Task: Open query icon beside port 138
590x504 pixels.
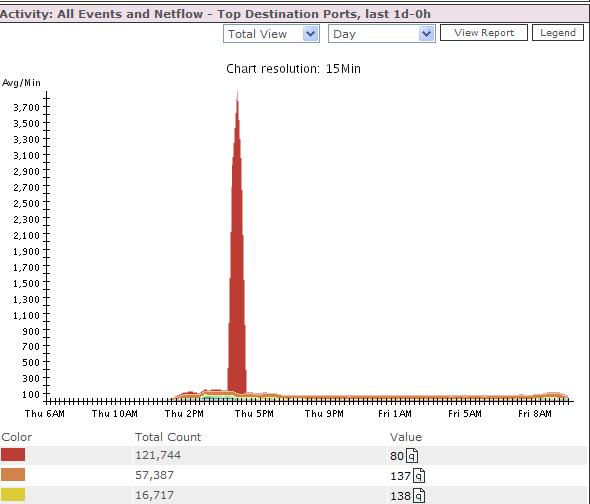Action: coord(419,496)
